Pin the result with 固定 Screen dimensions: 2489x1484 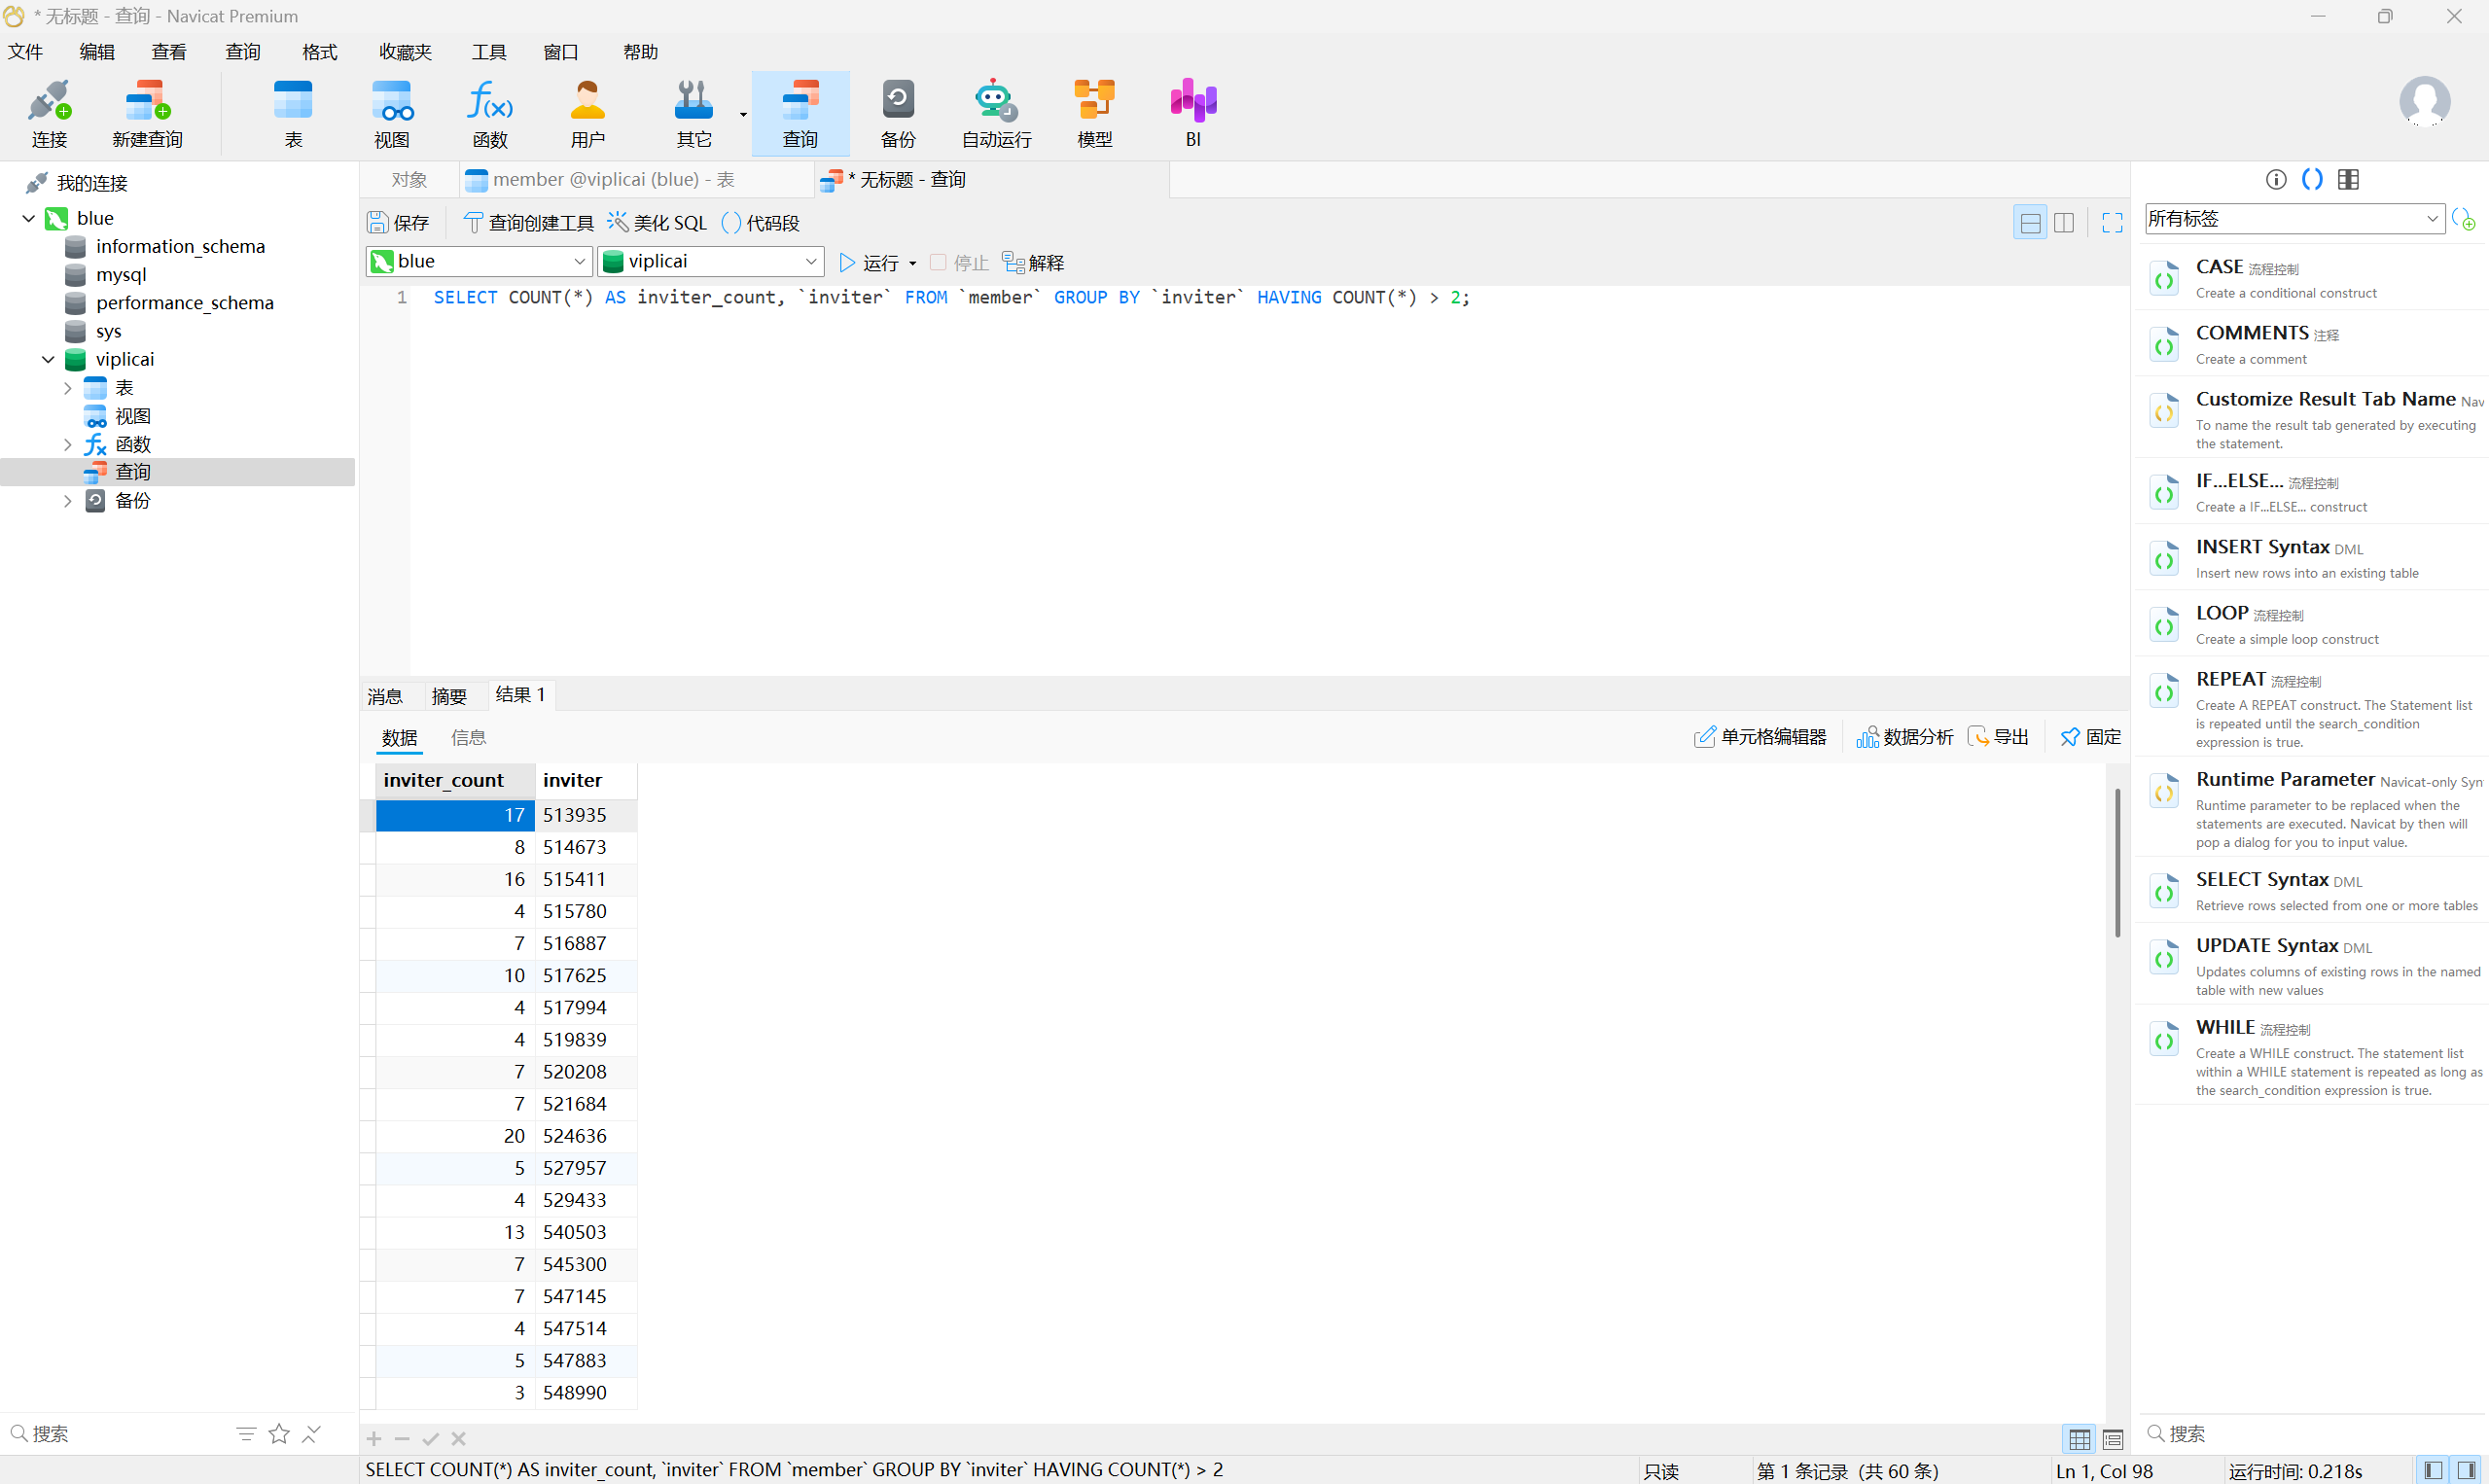(2091, 737)
